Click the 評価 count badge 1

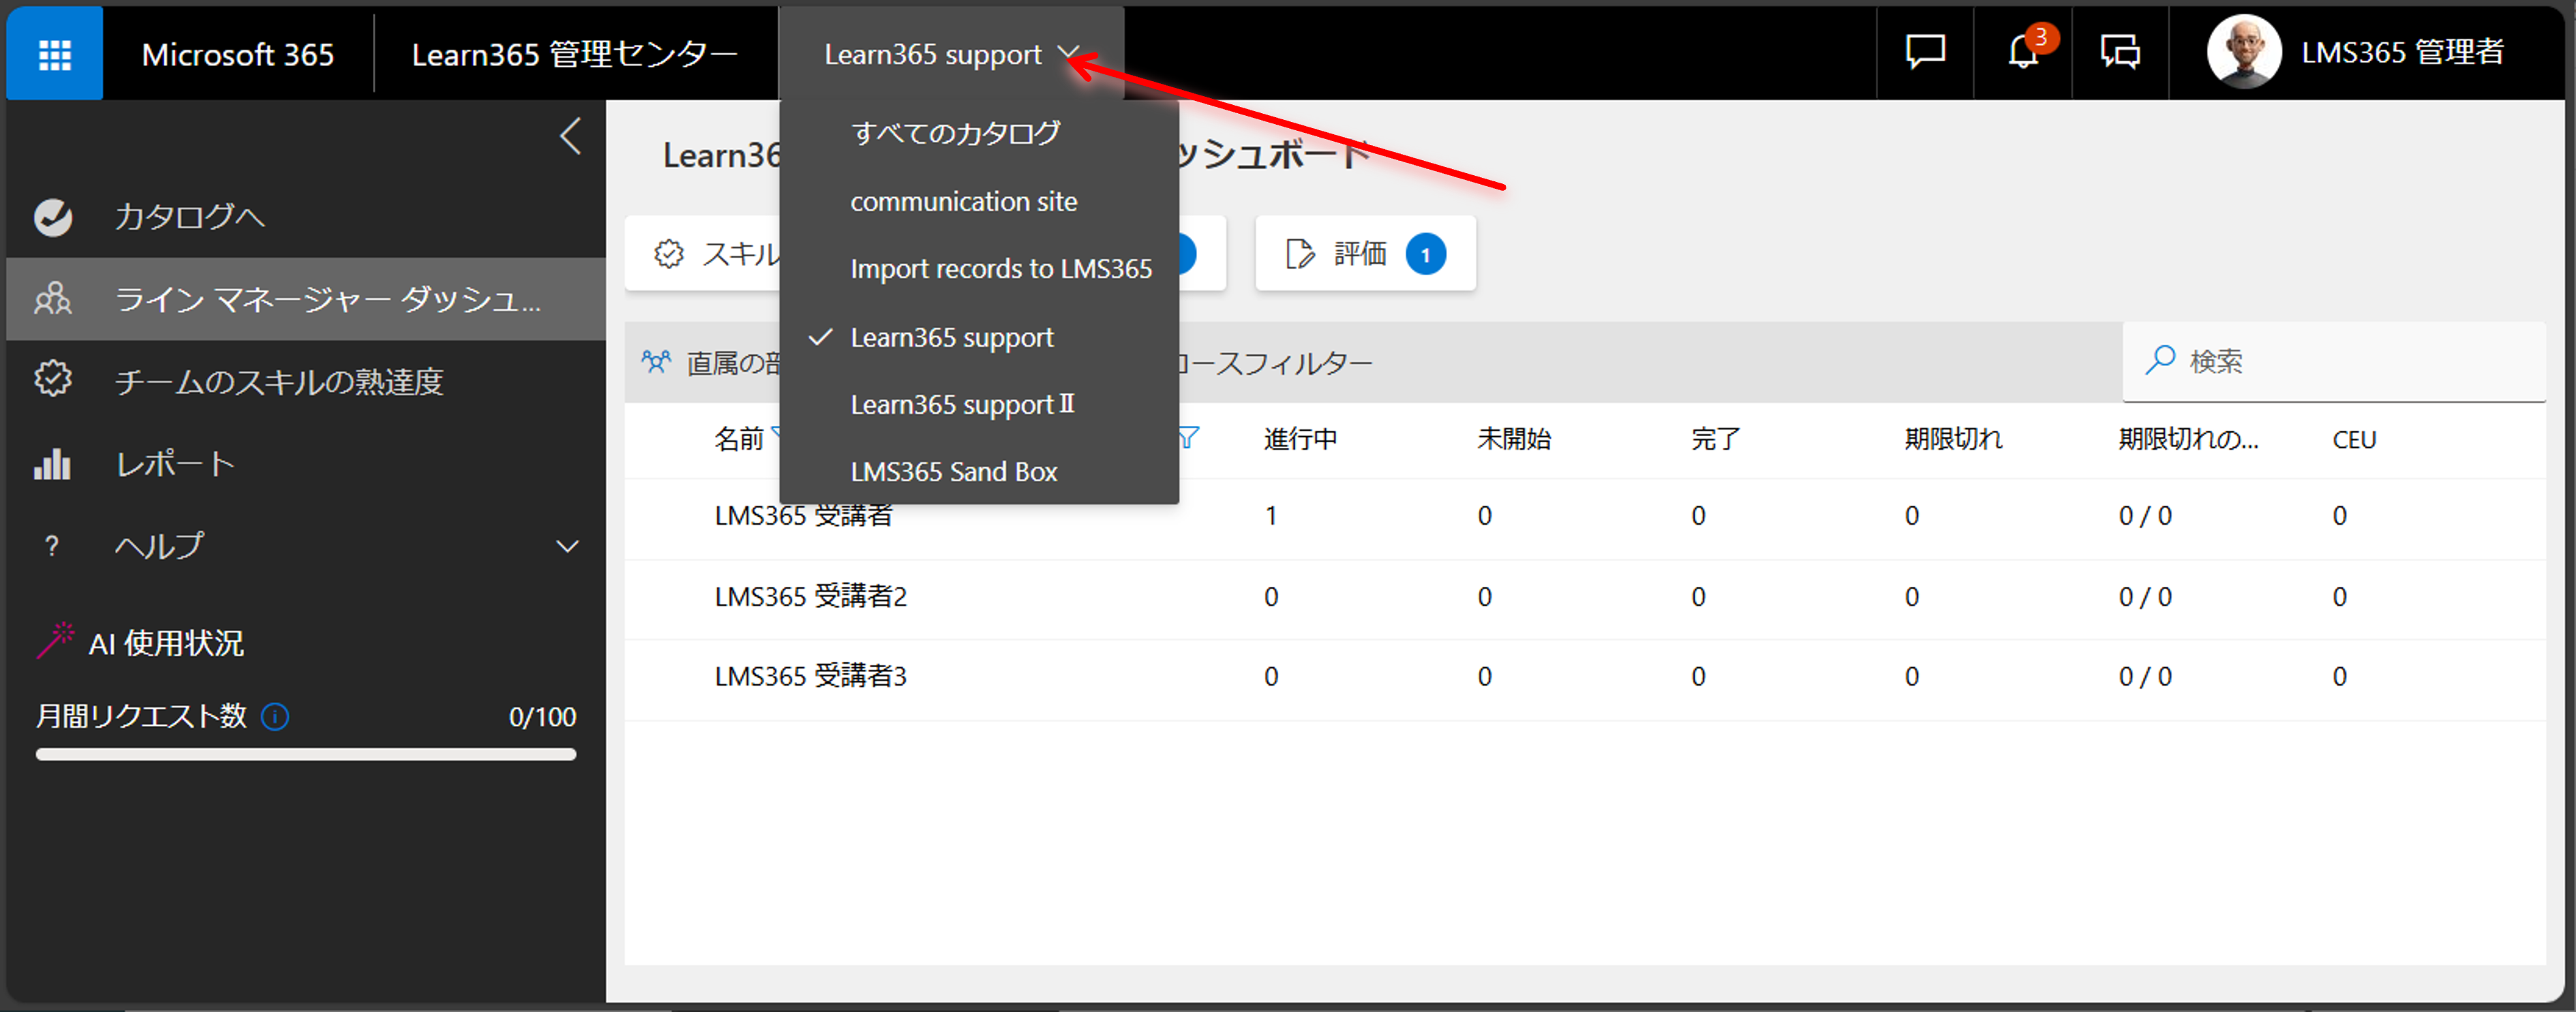(1425, 254)
